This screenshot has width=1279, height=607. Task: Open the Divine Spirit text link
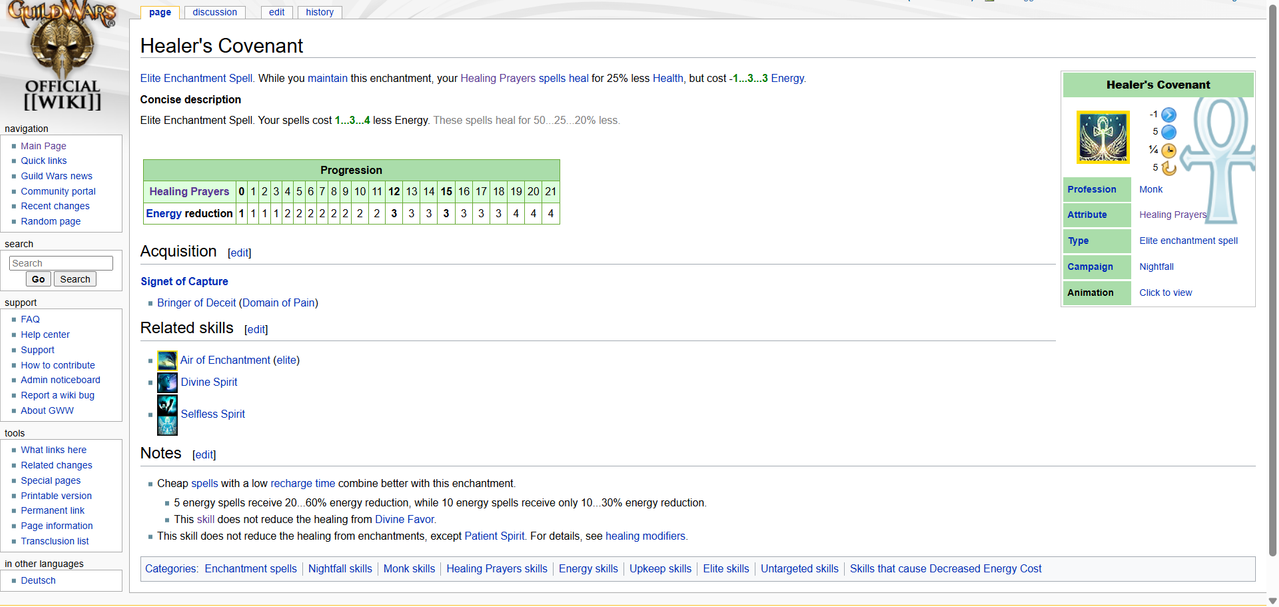coord(209,382)
